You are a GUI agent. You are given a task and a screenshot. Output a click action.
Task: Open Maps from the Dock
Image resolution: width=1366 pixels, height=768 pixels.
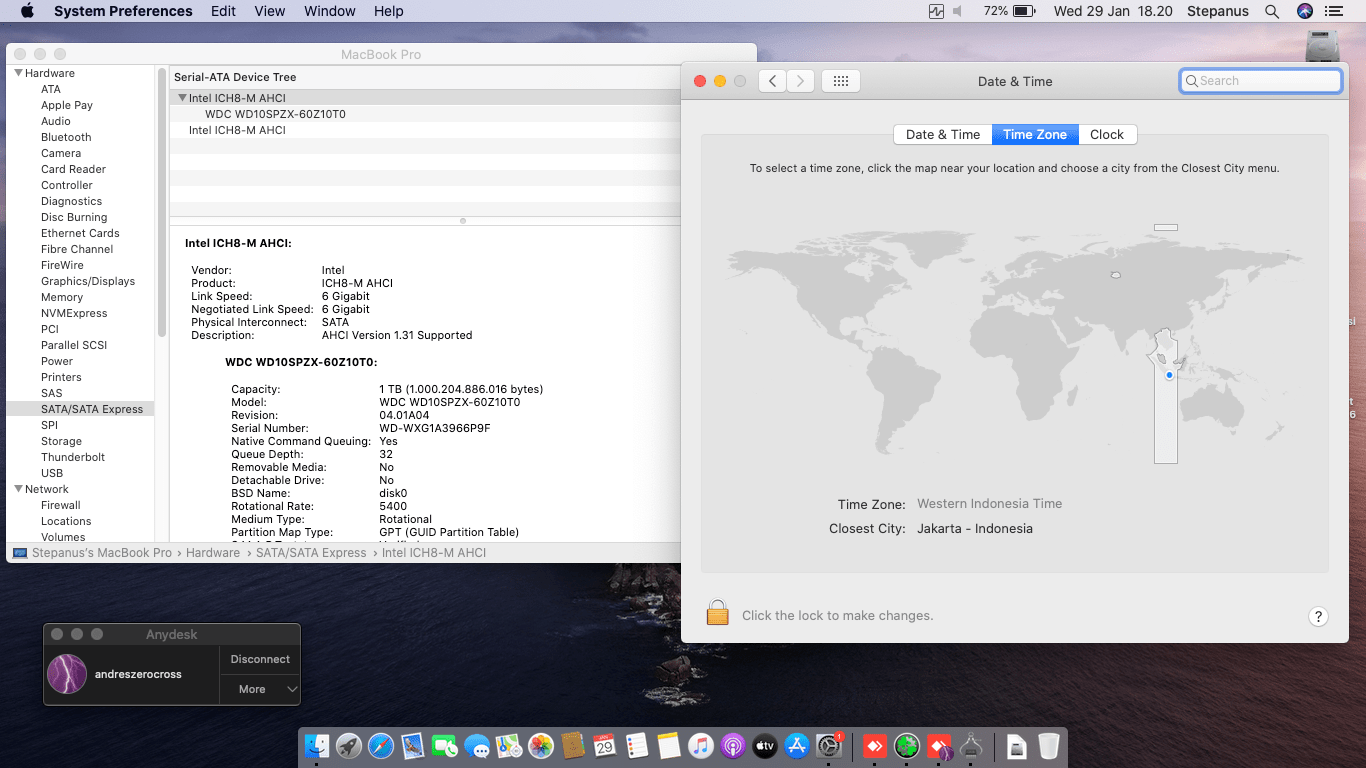509,745
